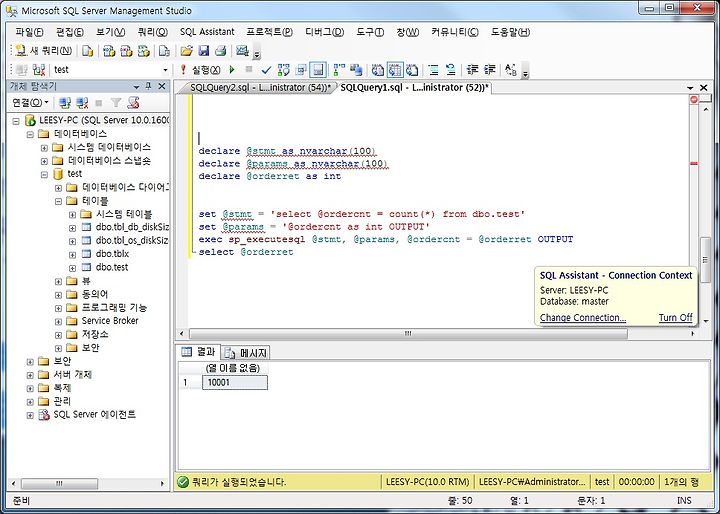Click the editor horizontal scrollbar thumb
The image size is (720, 514).
coord(408,333)
